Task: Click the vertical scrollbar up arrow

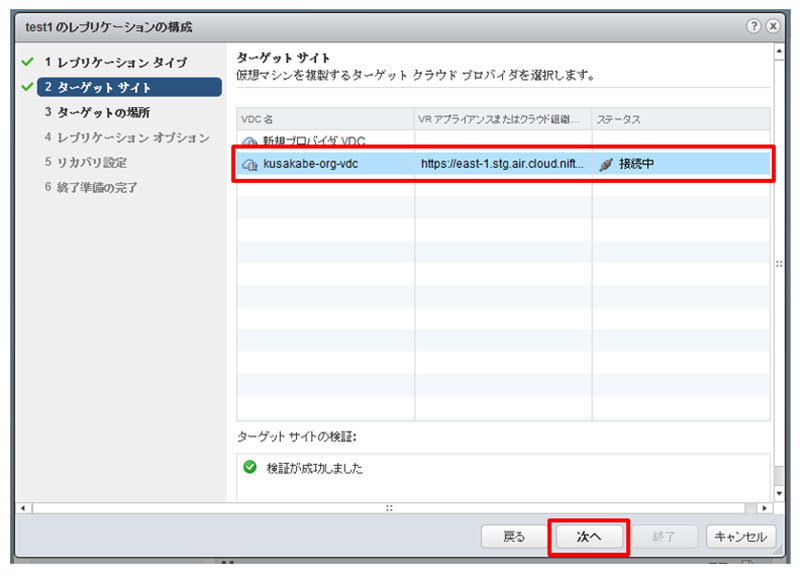Action: click(779, 51)
